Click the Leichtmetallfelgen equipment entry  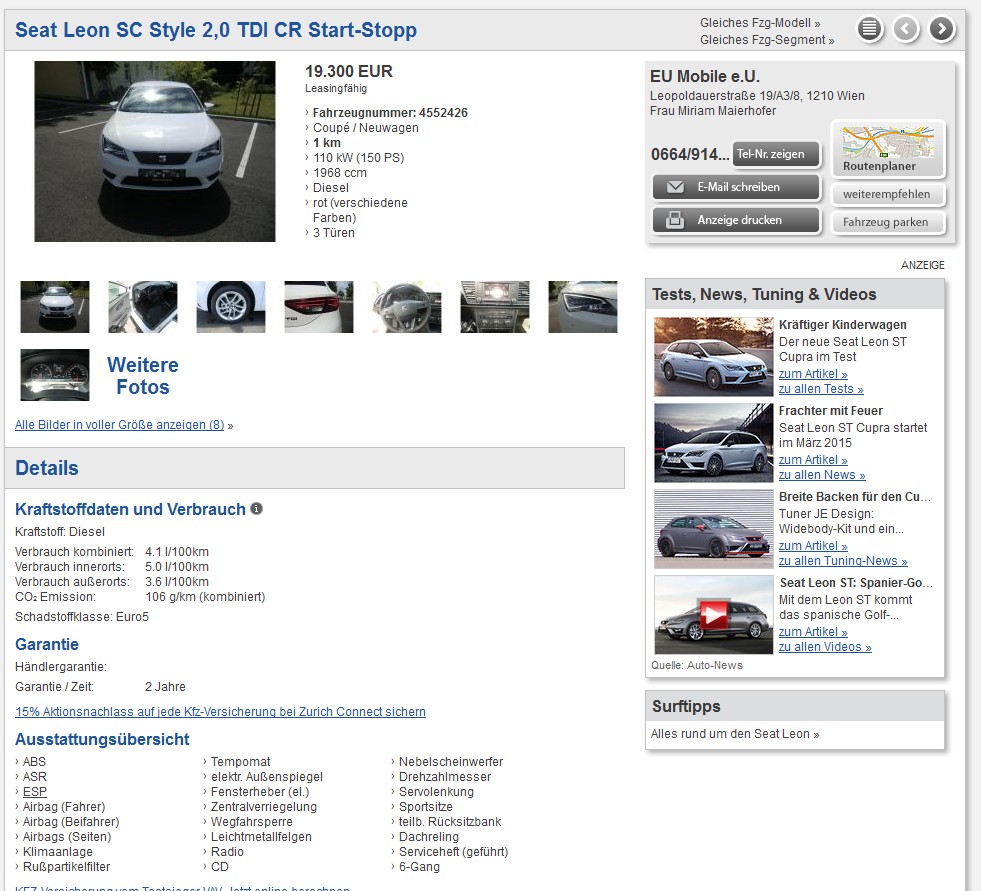[261, 837]
